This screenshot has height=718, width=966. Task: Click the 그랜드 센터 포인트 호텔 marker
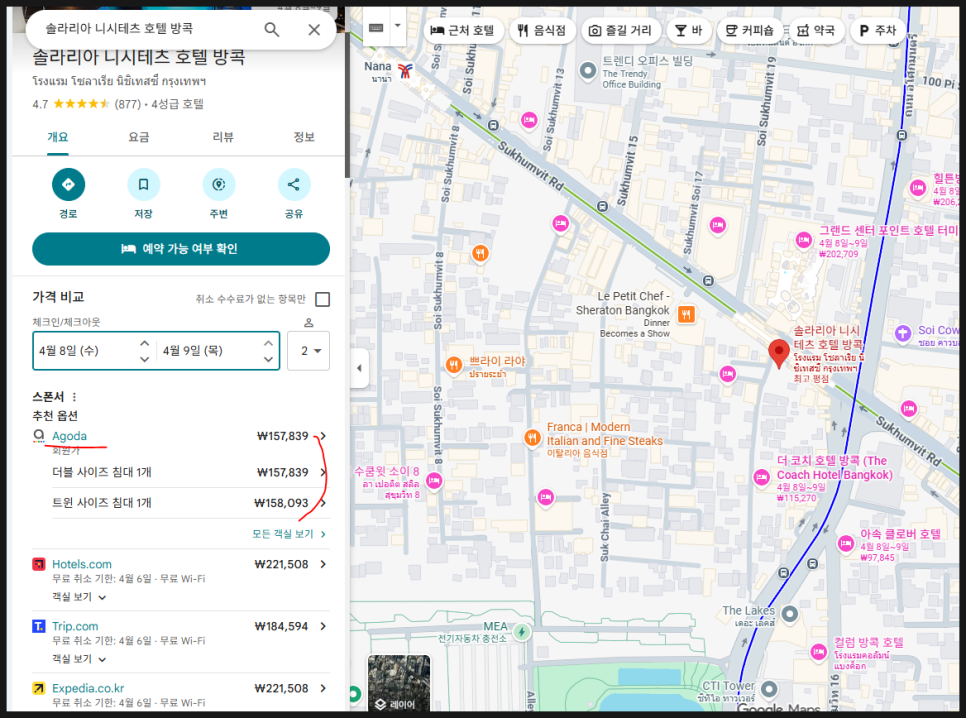(x=803, y=240)
